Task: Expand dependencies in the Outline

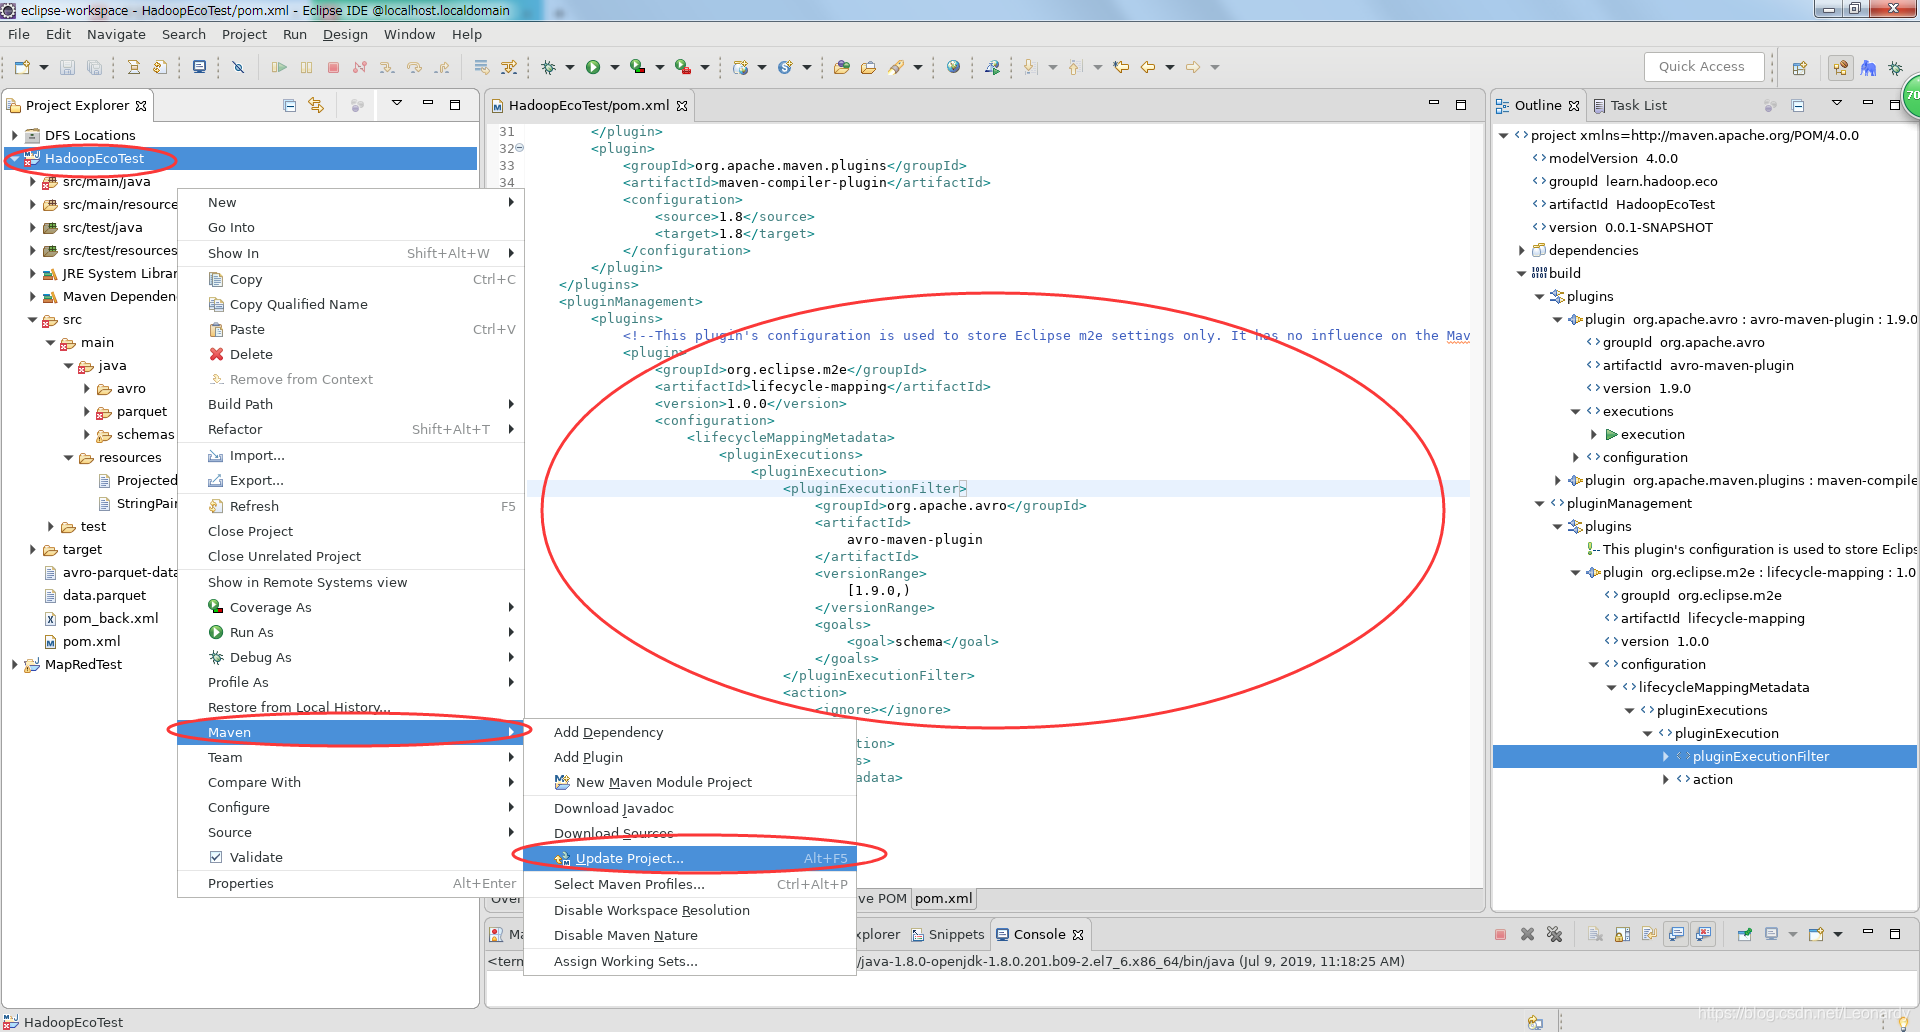Action: tap(1522, 250)
